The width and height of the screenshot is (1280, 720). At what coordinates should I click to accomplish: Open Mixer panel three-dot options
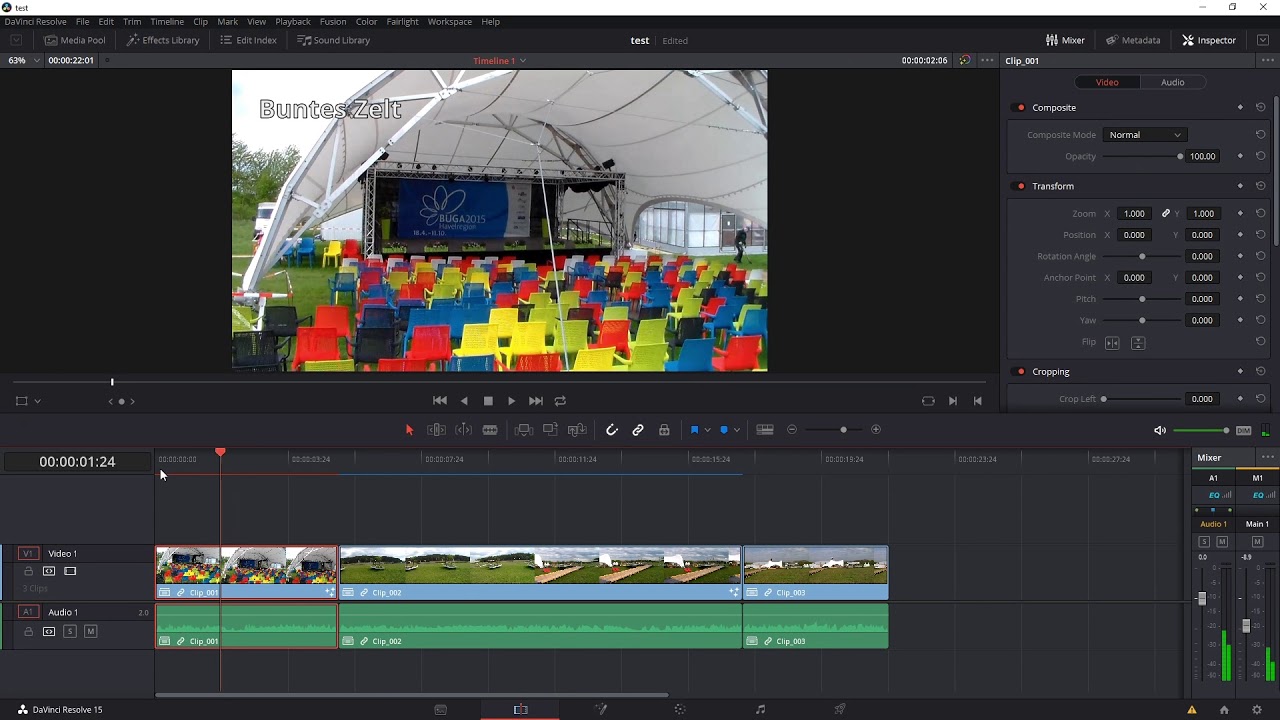tap(1267, 457)
